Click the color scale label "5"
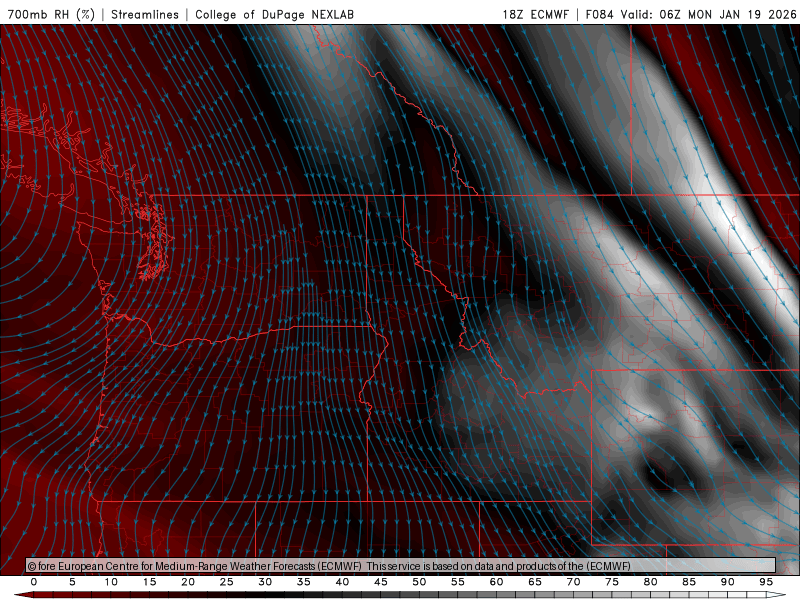This screenshot has height=600, width=800. click(72, 582)
